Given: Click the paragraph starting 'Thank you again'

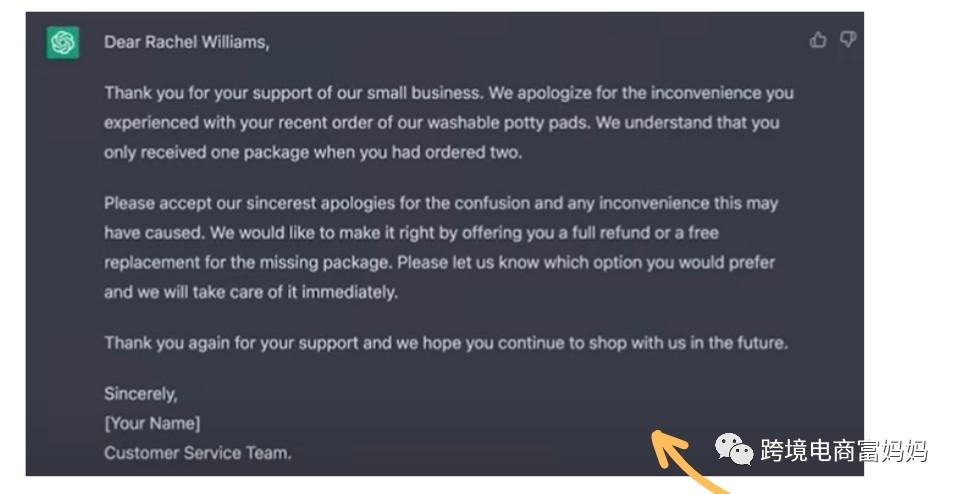Looking at the screenshot, I should [446, 343].
